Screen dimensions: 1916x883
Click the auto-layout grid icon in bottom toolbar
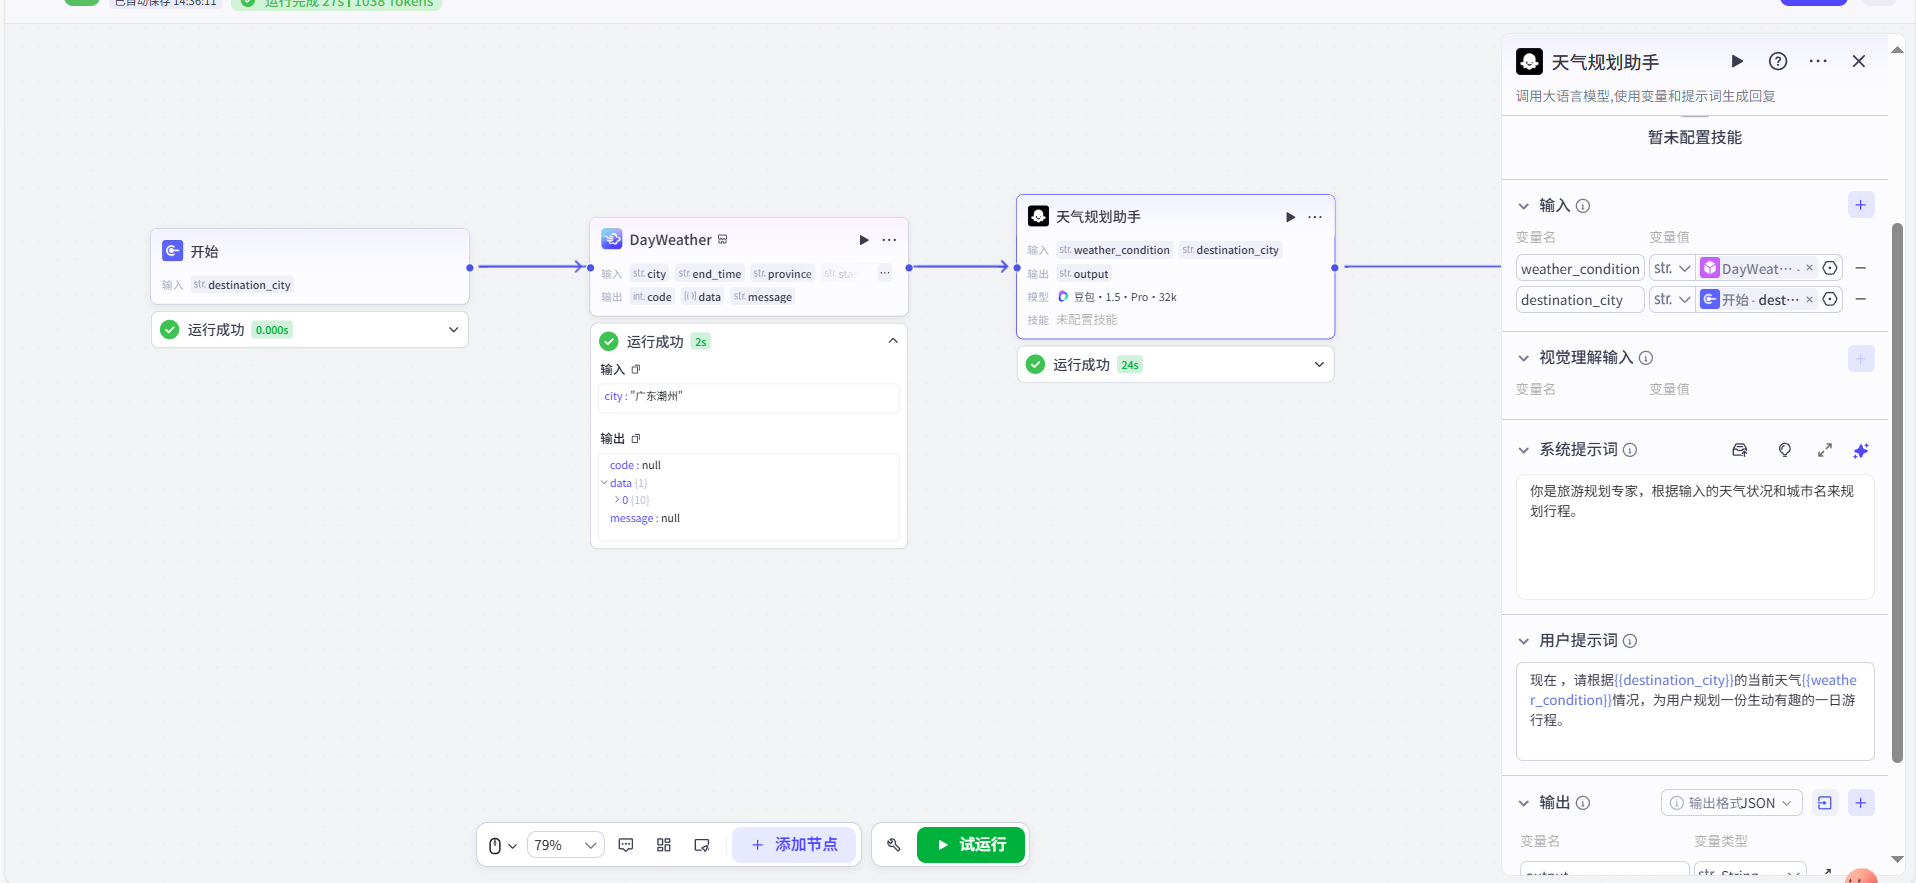coord(664,845)
